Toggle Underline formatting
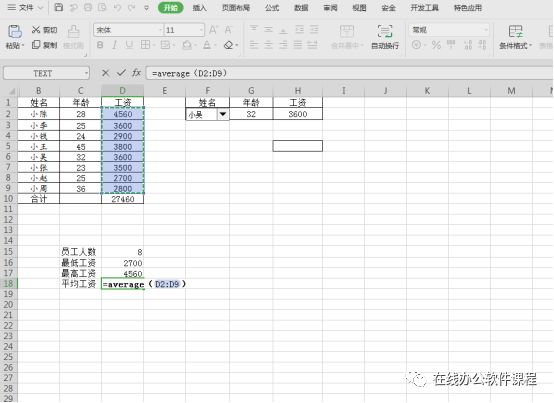 tap(129, 45)
